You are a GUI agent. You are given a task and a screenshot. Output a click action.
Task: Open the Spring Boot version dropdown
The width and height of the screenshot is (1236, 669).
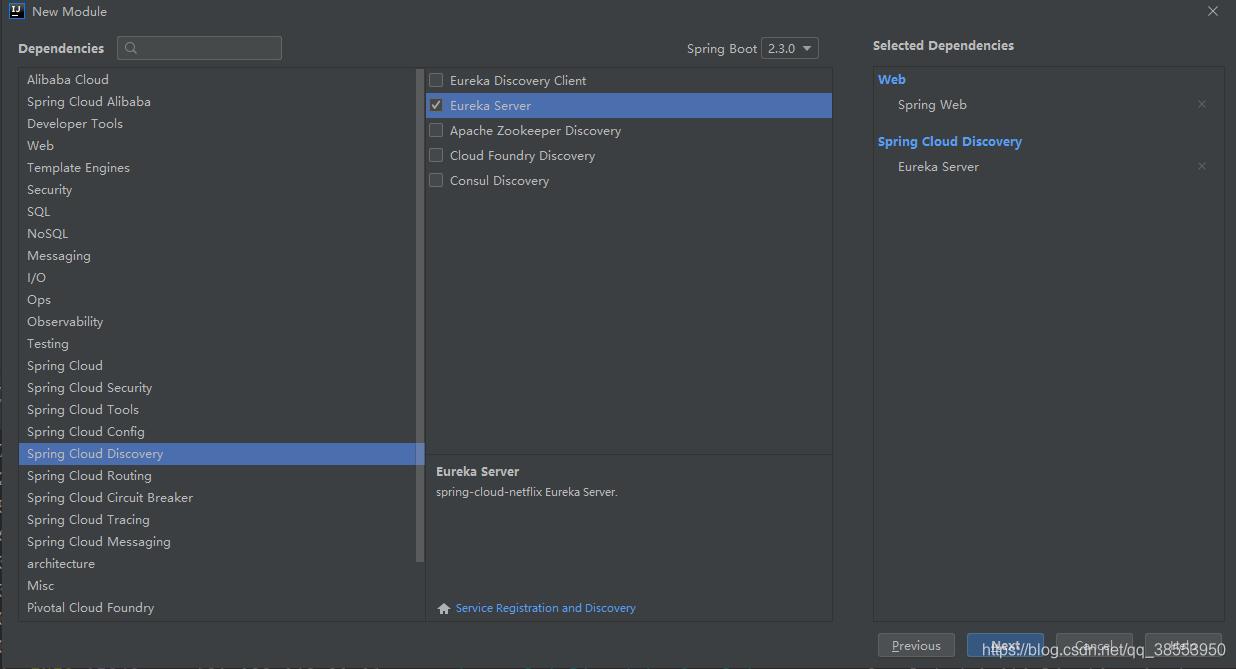point(790,48)
